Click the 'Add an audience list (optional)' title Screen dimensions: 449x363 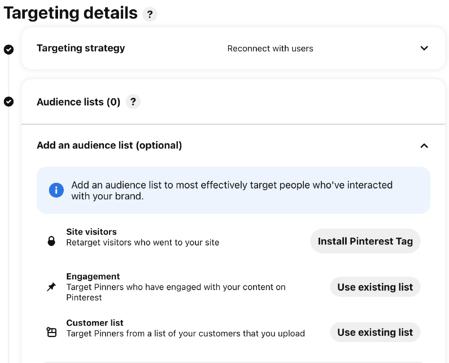pos(109,145)
